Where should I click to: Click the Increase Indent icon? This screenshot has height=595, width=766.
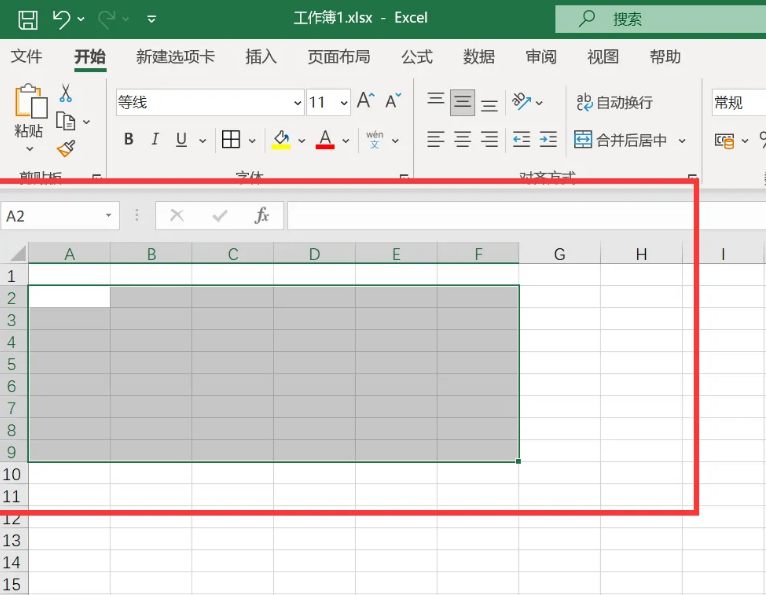click(548, 140)
